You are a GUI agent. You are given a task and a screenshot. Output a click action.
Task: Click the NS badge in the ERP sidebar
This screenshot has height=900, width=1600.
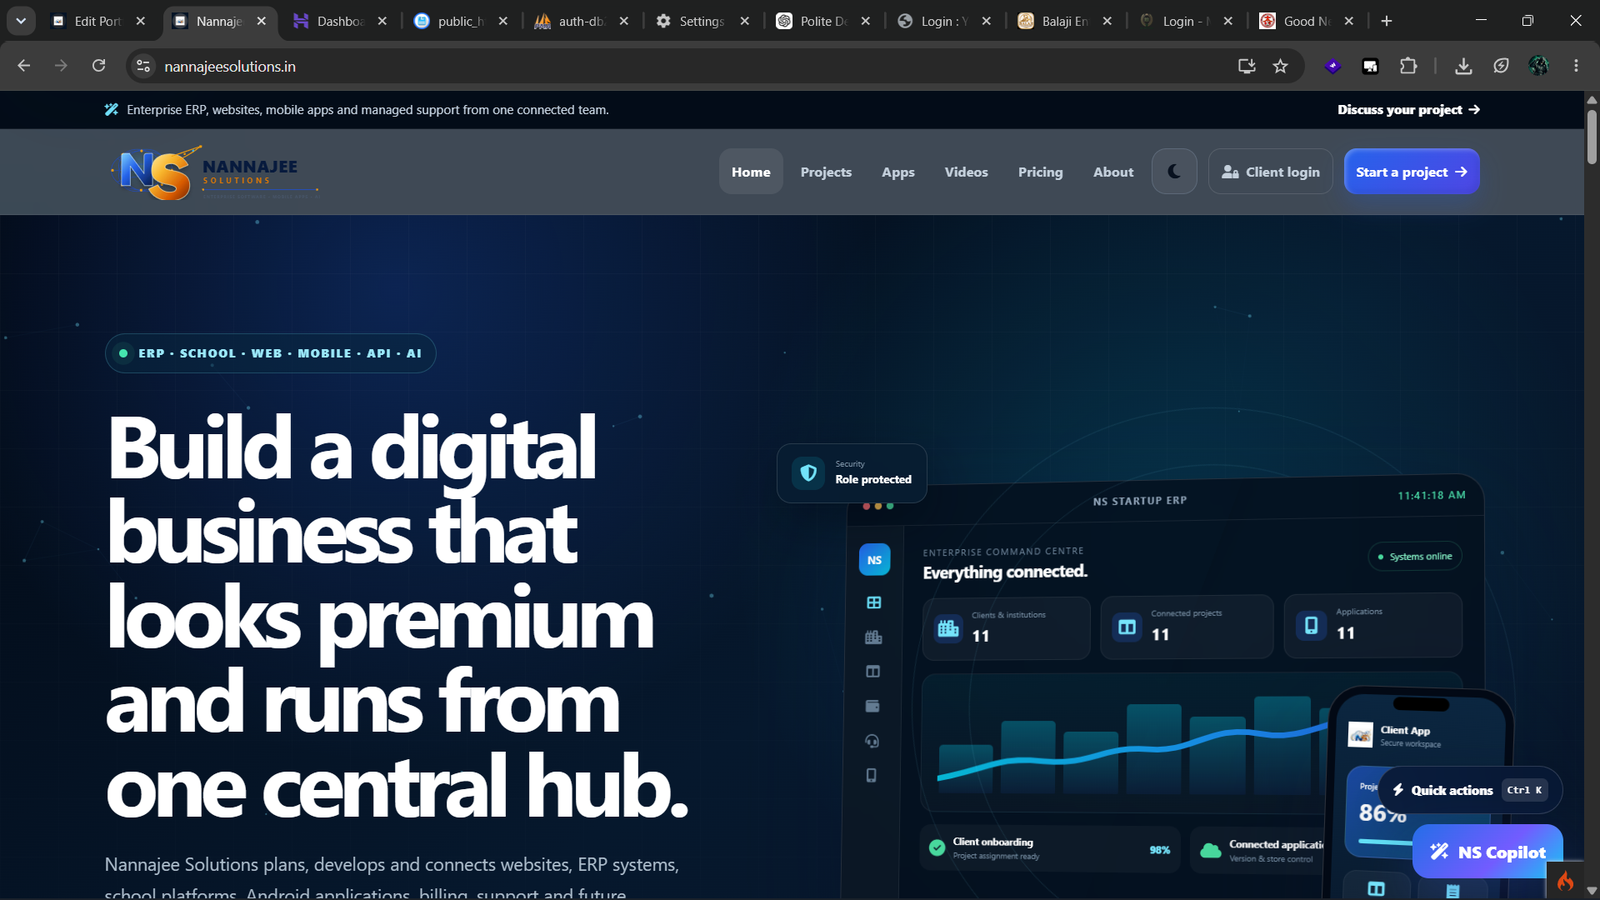(874, 560)
